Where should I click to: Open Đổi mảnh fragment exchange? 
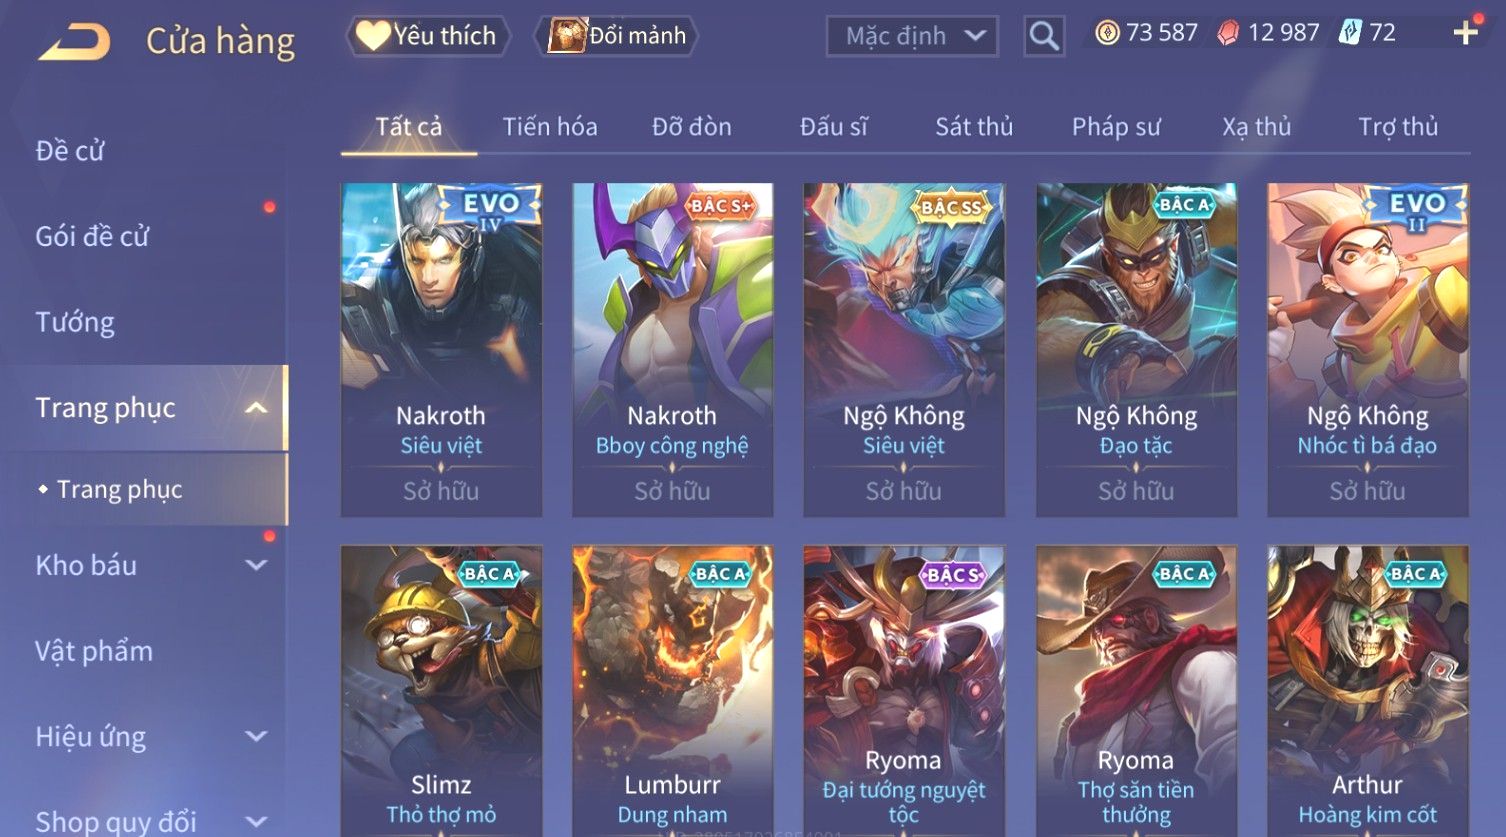tap(616, 36)
